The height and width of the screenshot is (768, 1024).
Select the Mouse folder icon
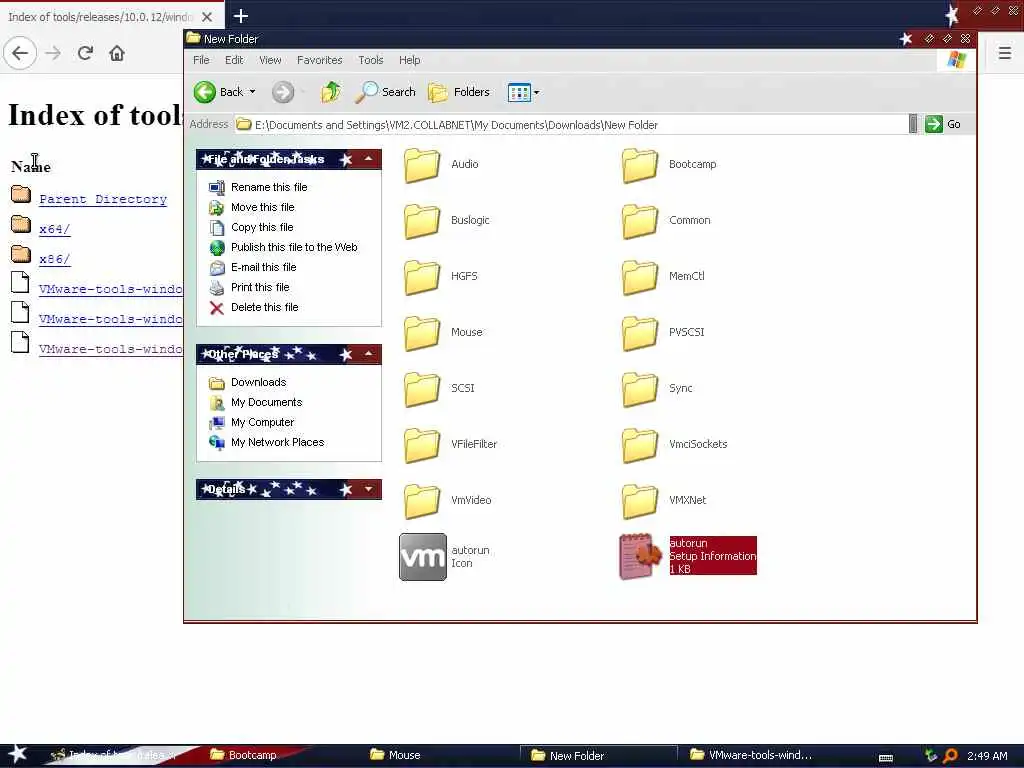pyautogui.click(x=422, y=332)
